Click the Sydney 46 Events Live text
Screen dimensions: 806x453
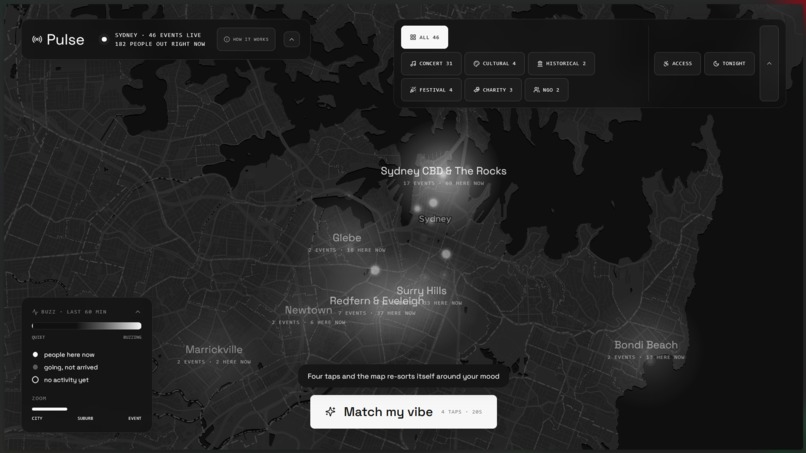tap(158, 35)
